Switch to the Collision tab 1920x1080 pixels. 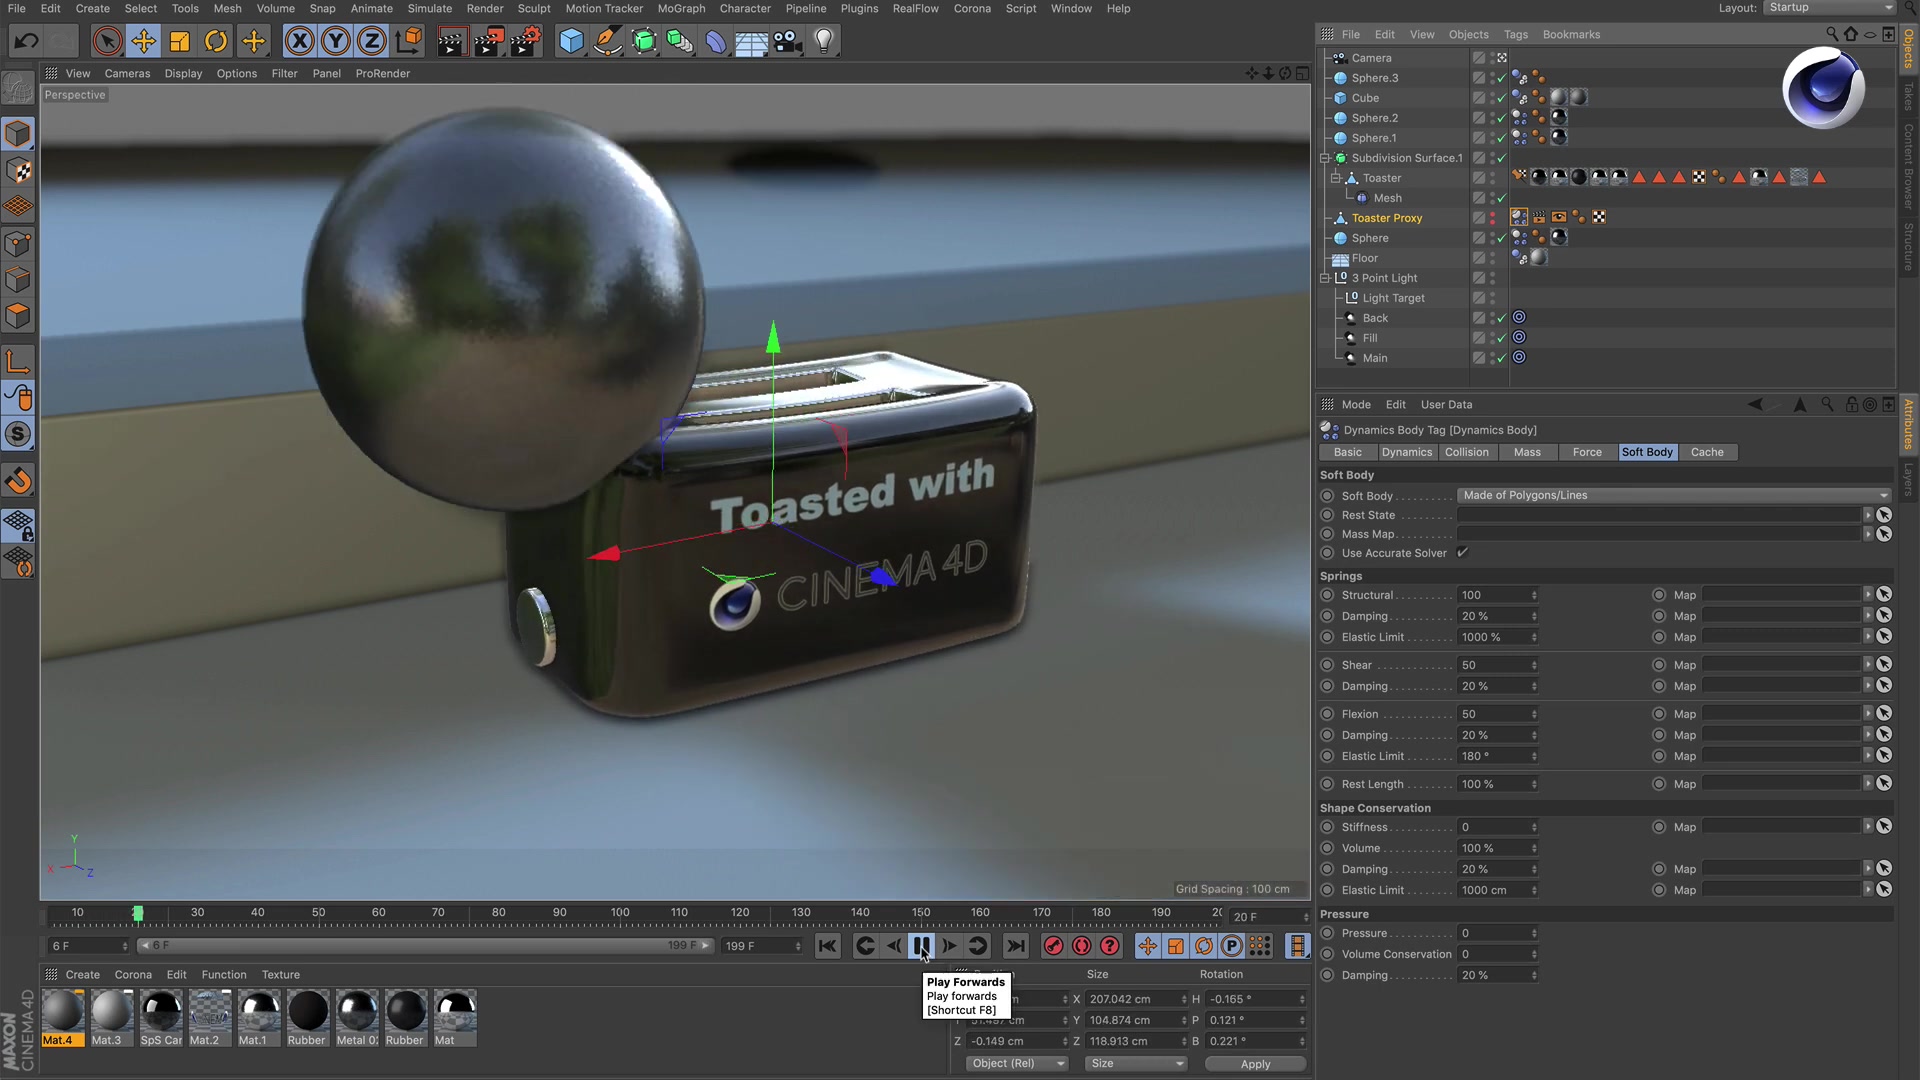[1466, 452]
